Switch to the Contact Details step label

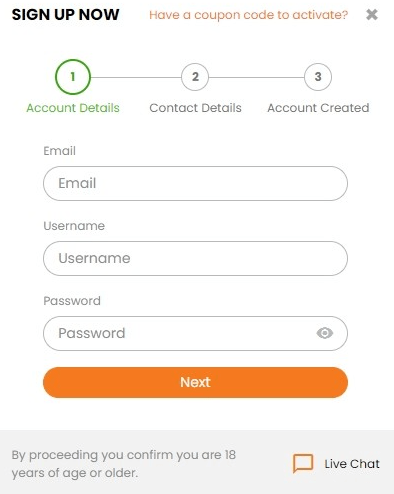coord(195,108)
